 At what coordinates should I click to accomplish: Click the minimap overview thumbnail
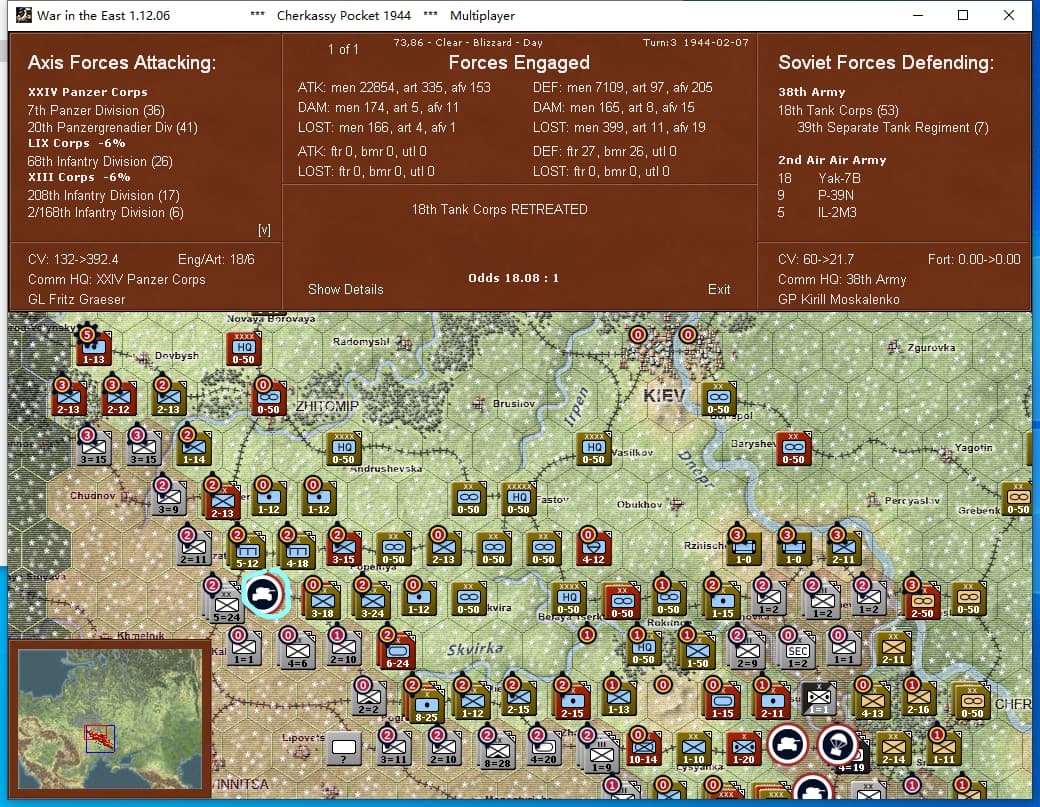click(109, 712)
